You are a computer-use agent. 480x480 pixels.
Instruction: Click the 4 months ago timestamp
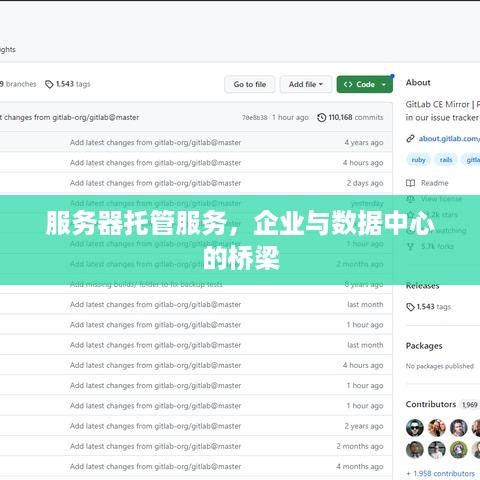click(360, 467)
